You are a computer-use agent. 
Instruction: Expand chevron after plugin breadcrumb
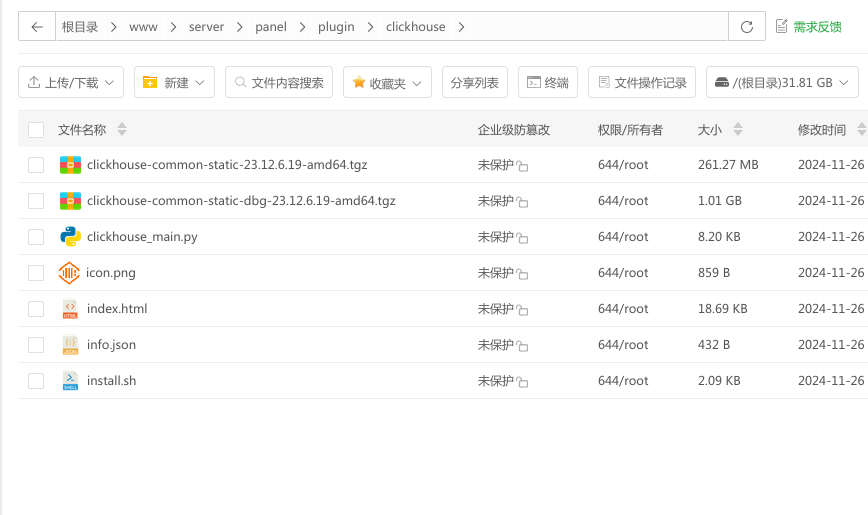370,27
